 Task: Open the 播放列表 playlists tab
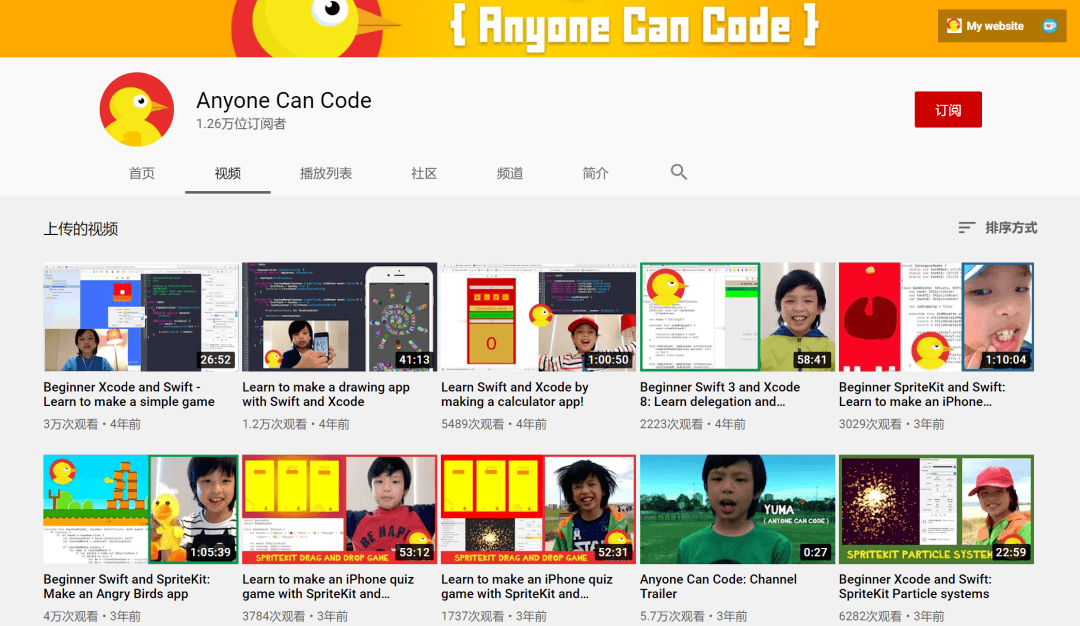[x=326, y=174]
